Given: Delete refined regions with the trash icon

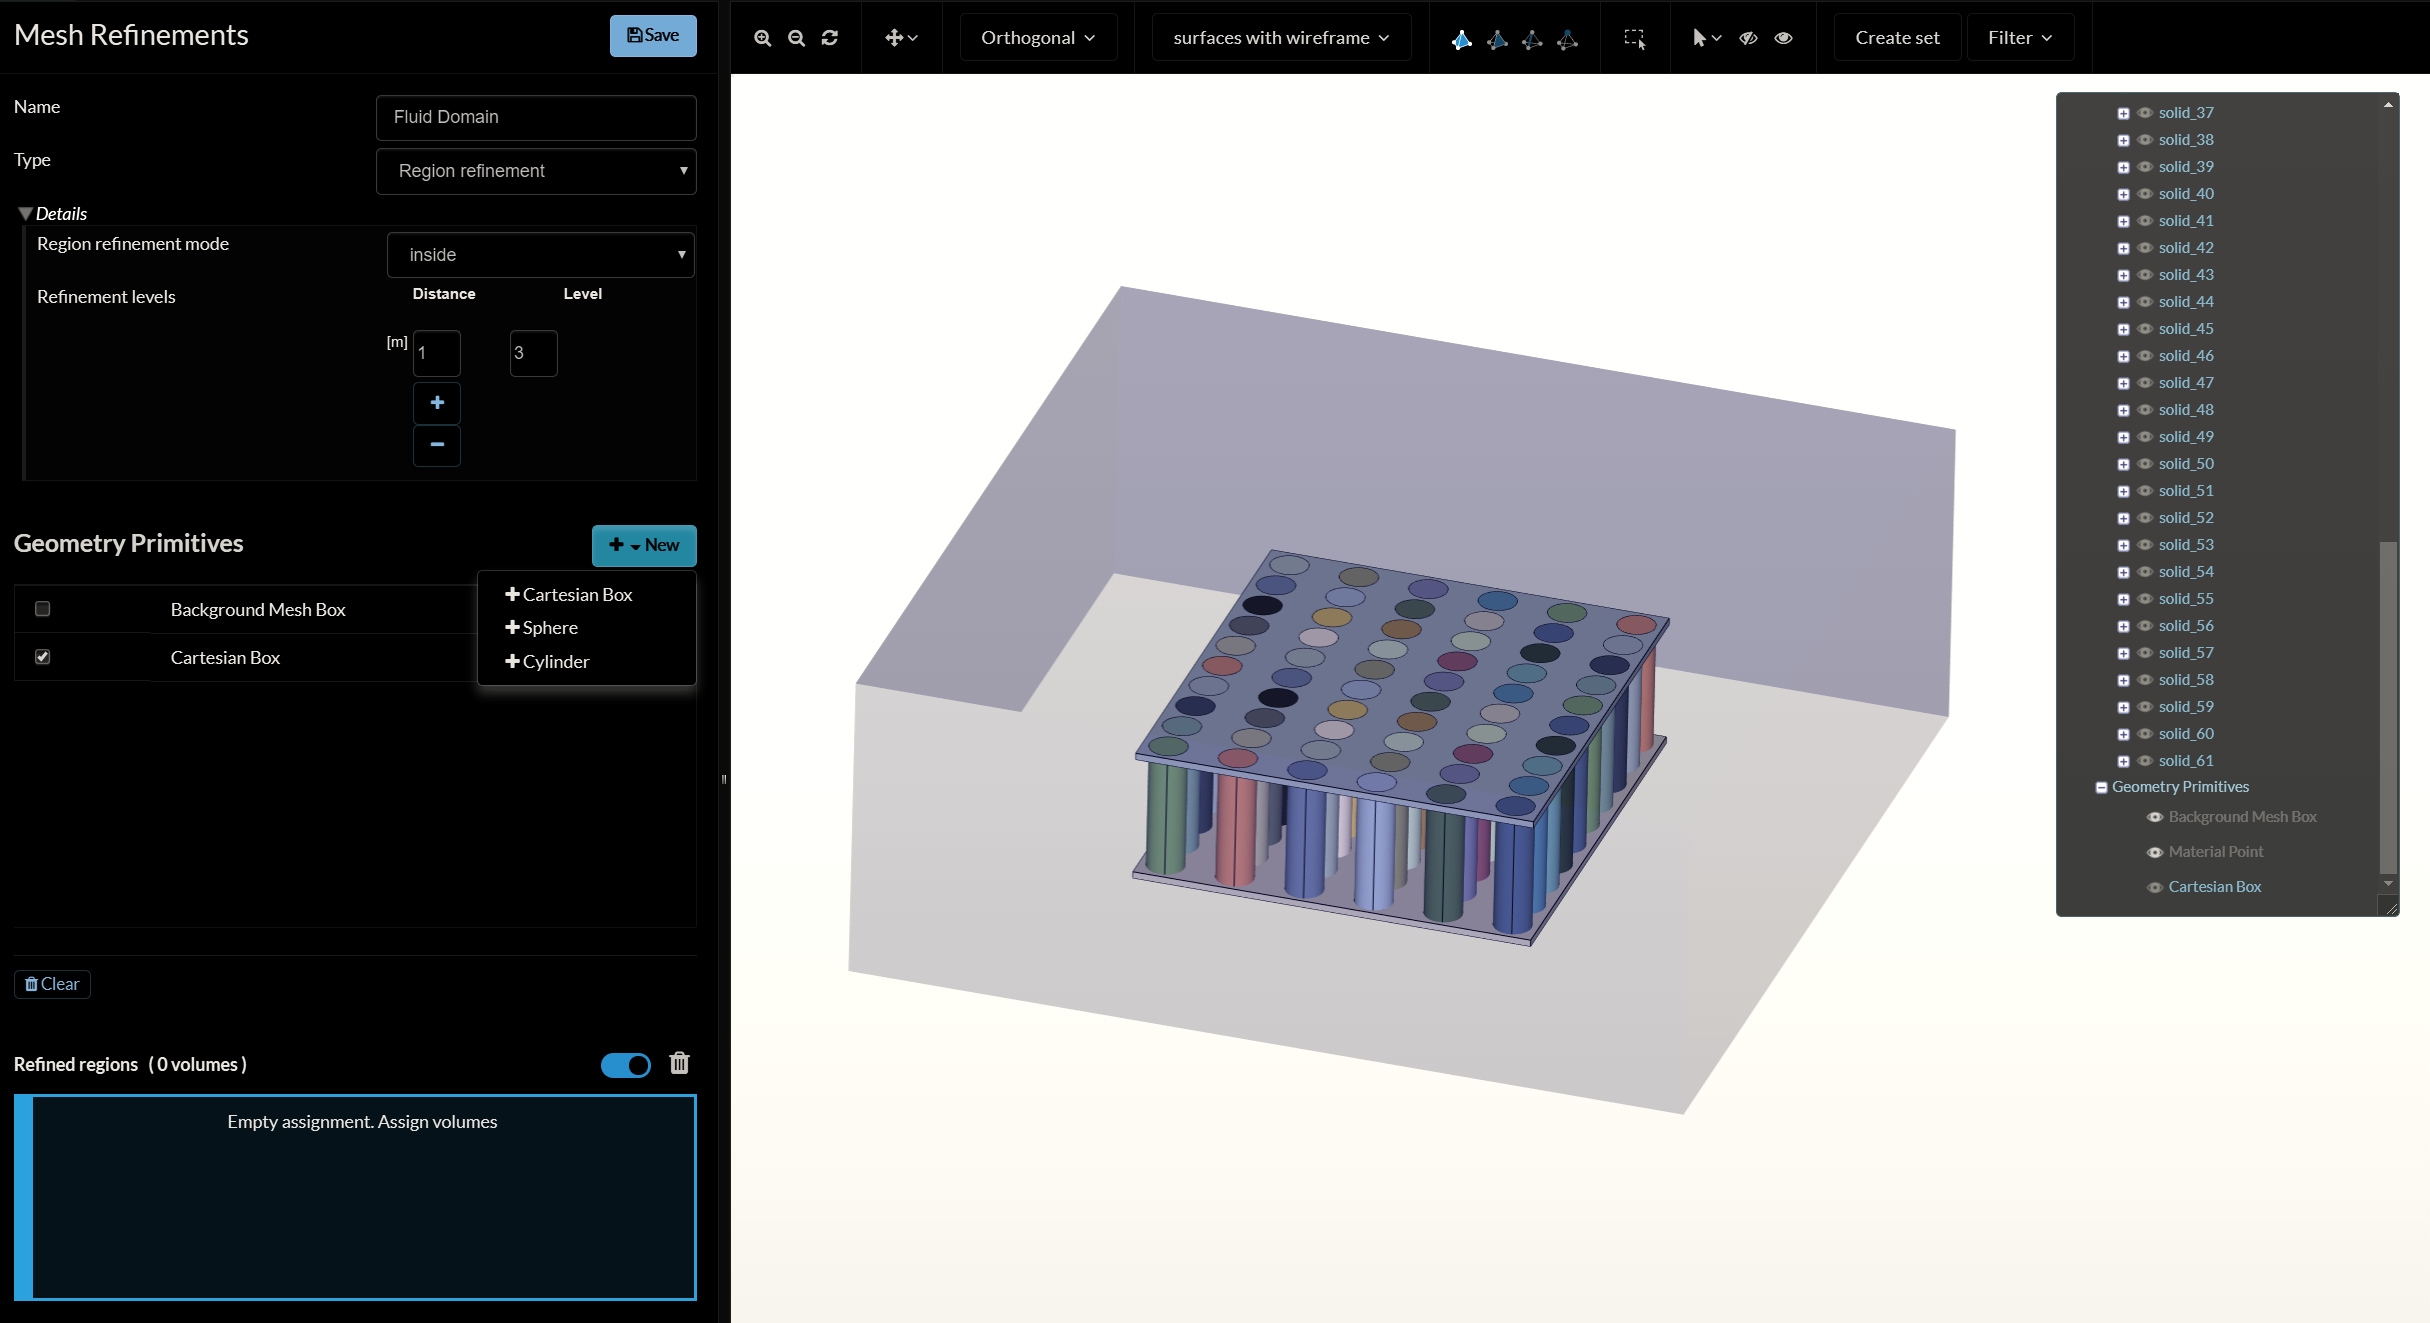Looking at the screenshot, I should 679,1063.
